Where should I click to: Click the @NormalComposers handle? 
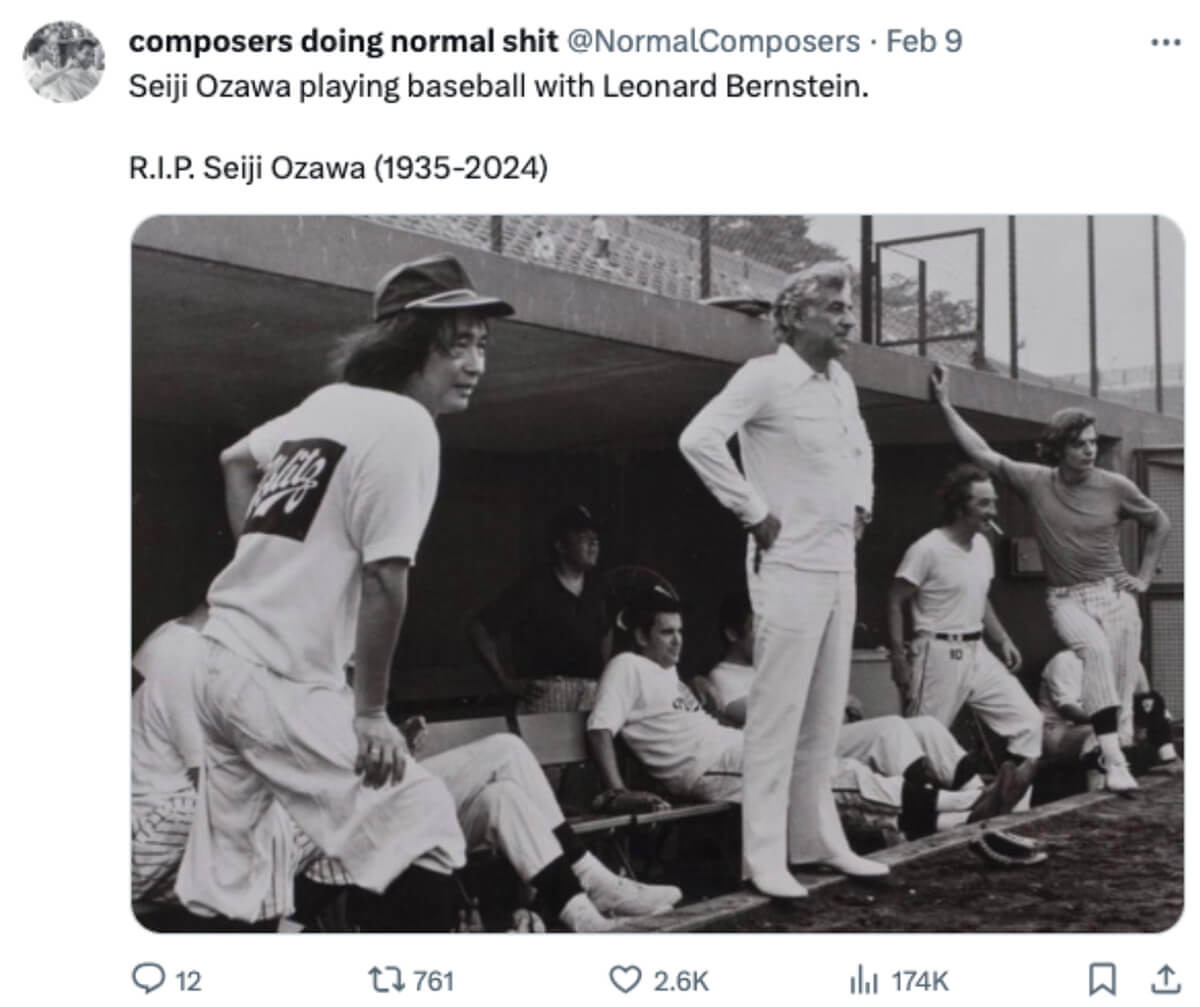(x=714, y=41)
